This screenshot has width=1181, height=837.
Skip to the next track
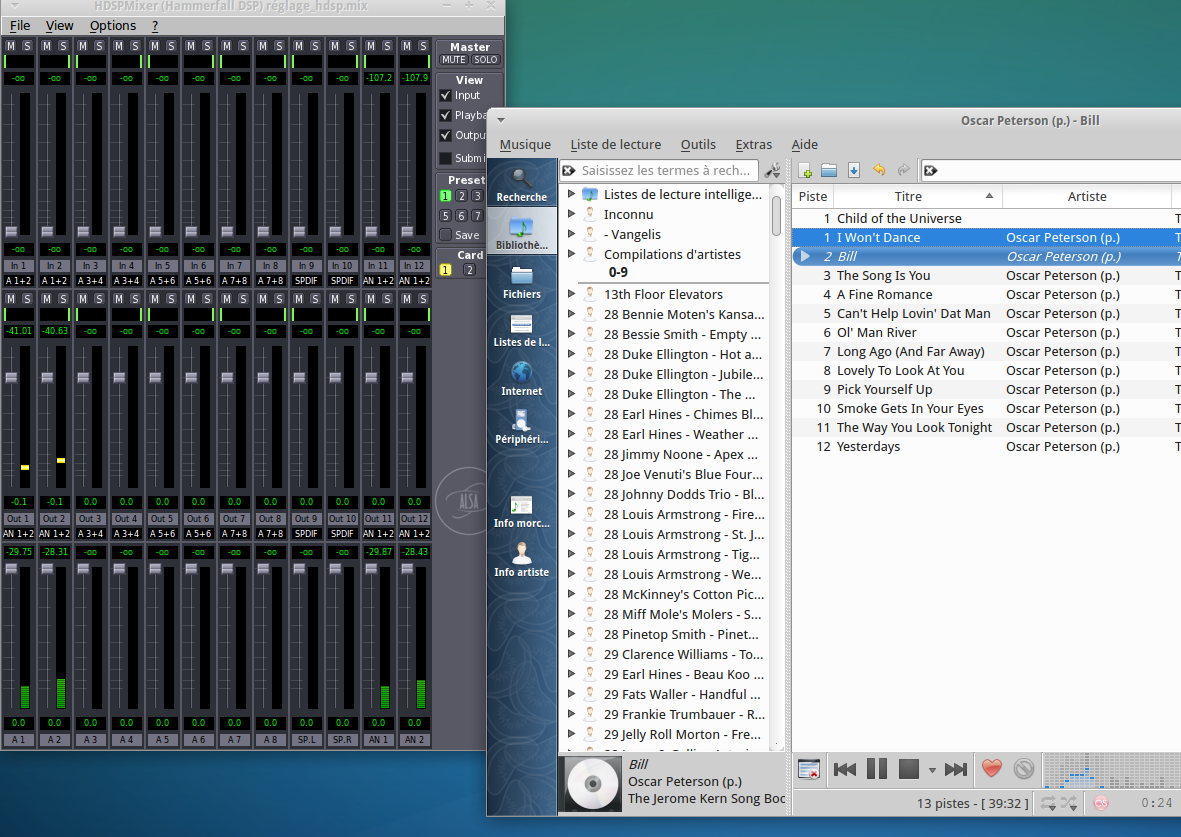[x=956, y=769]
